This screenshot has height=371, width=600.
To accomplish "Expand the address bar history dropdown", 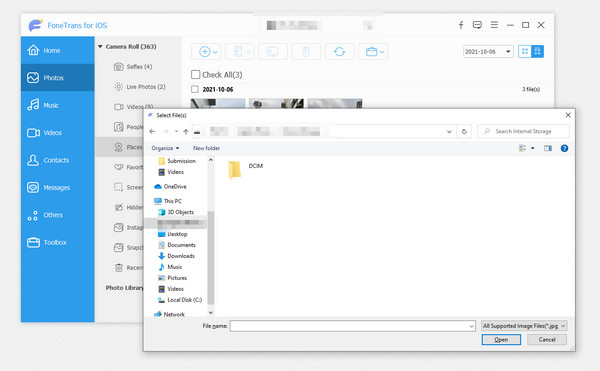I will coord(449,132).
